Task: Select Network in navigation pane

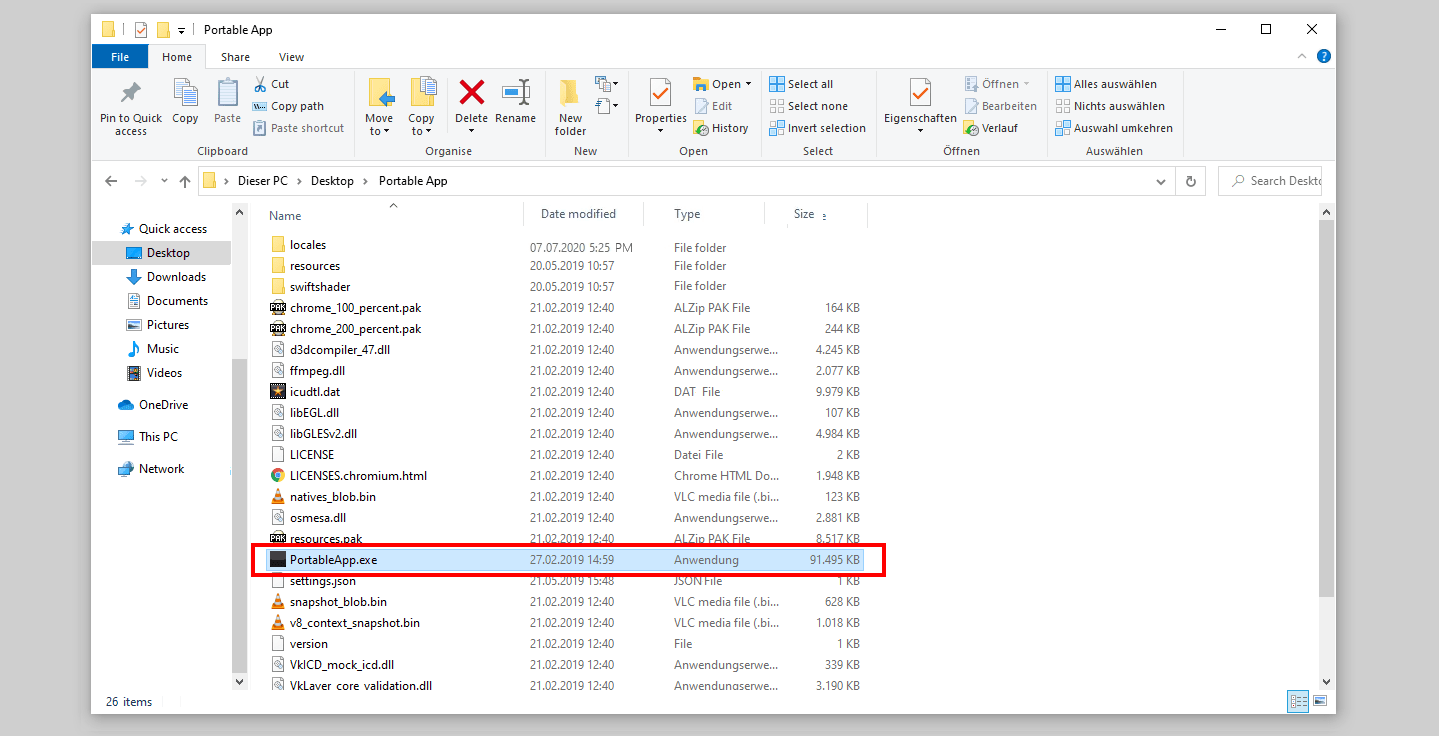Action: [151, 469]
